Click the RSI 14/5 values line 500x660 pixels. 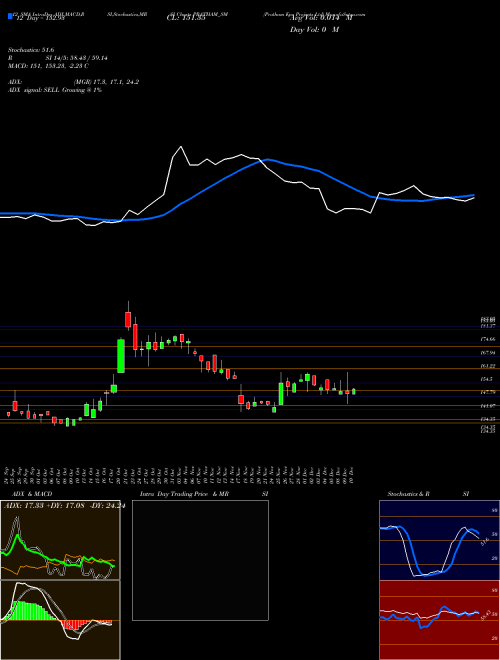57,58
